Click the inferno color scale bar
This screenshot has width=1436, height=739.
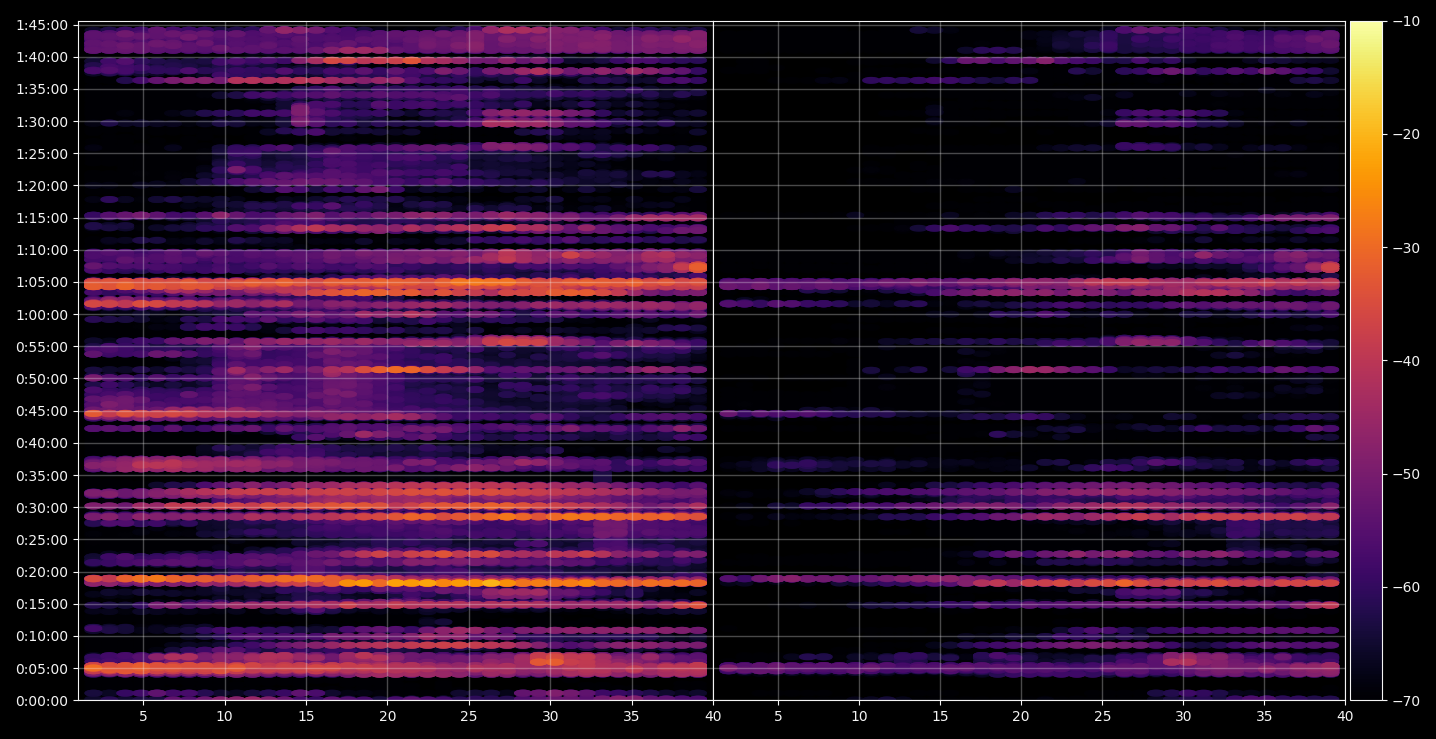(1366, 361)
